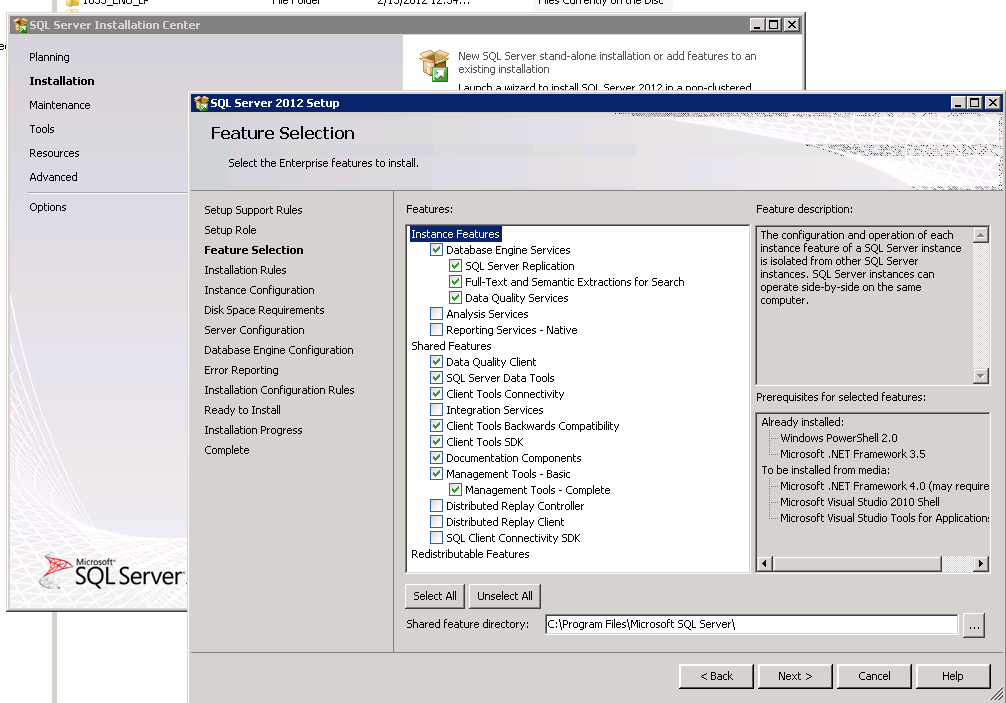Click scroll up arrow in Feature description
Image resolution: width=1006 pixels, height=703 pixels.
980,235
